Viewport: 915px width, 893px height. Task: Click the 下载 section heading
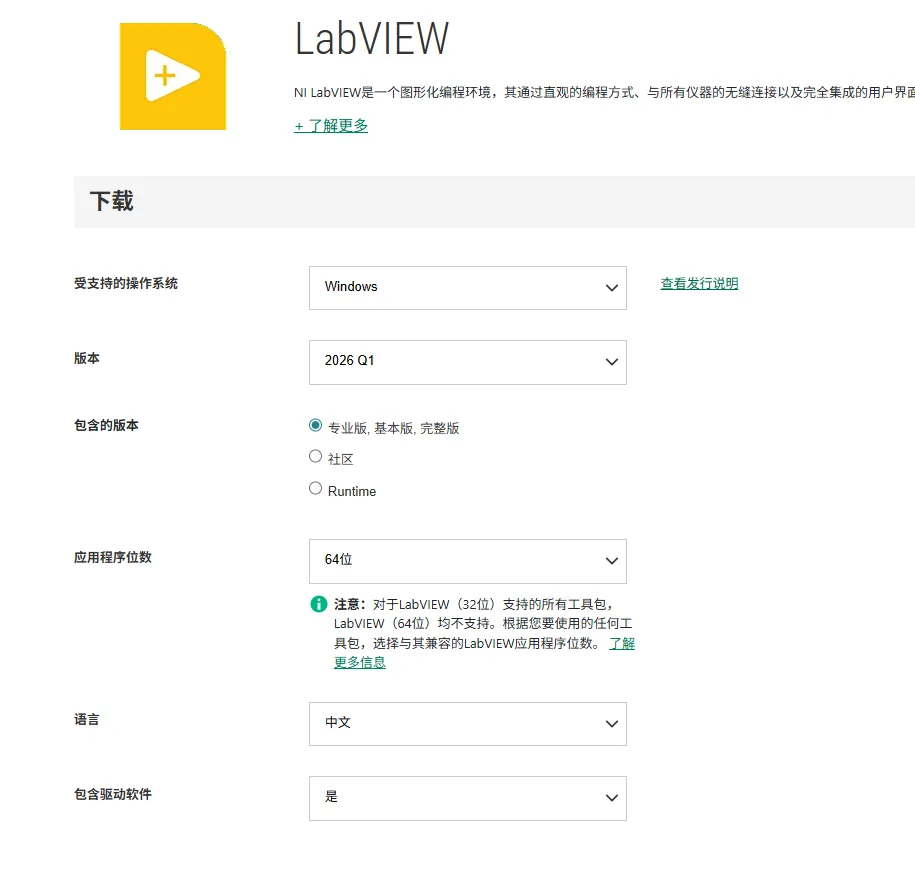[x=111, y=201]
